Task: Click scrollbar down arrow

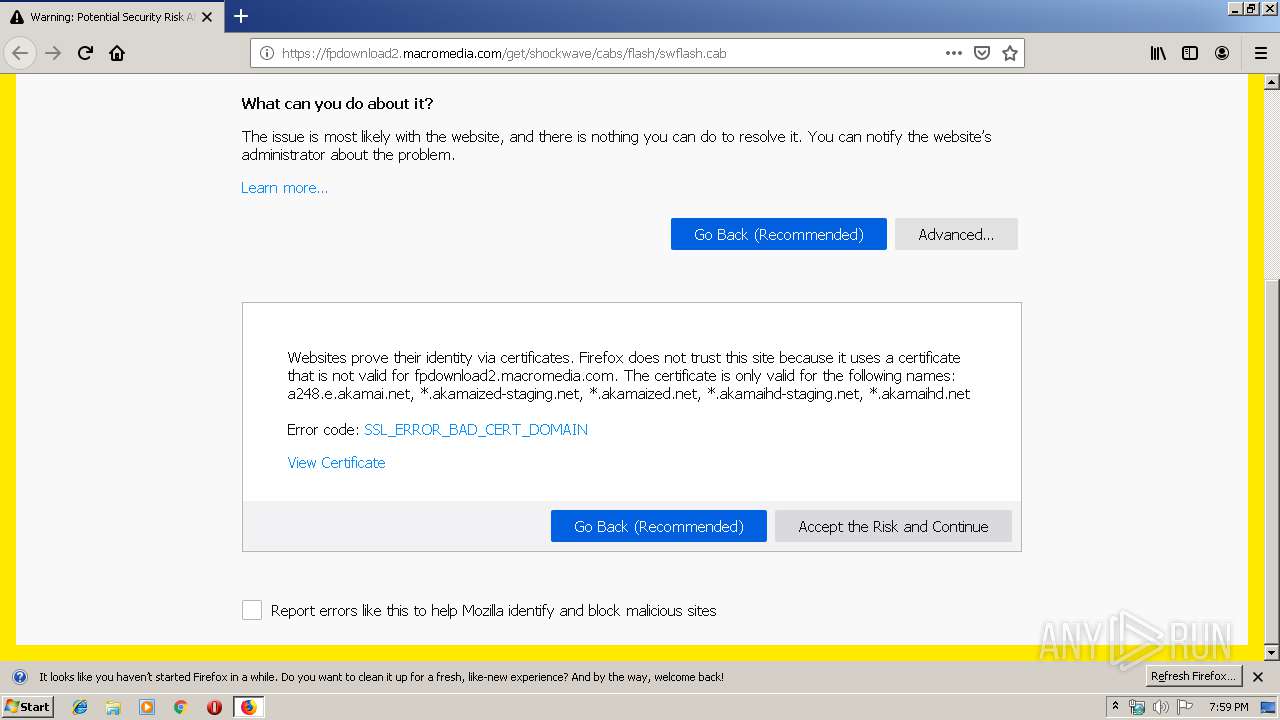Action: coord(1272,653)
